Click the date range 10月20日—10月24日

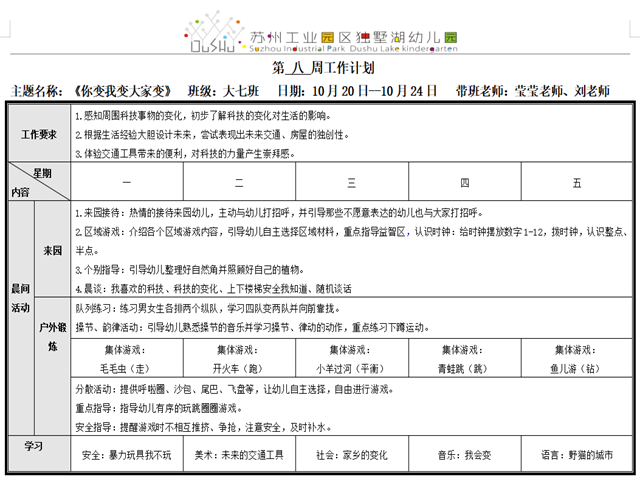coord(374,91)
